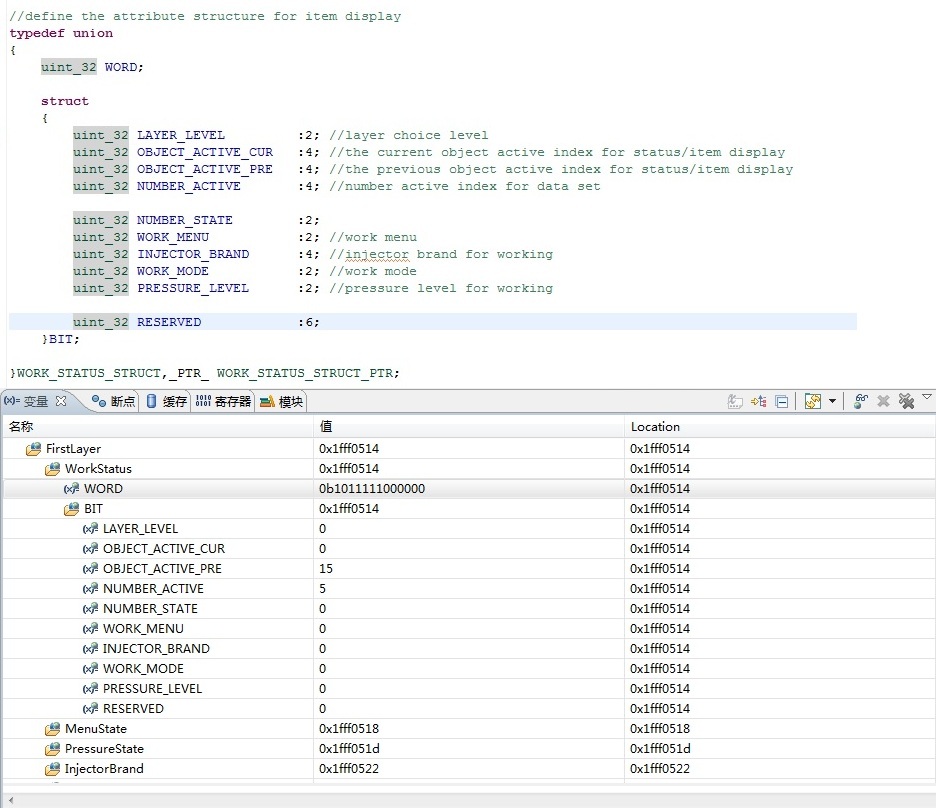Click the single gray X remove icon
This screenshot has width=936, height=808.
pos(884,401)
